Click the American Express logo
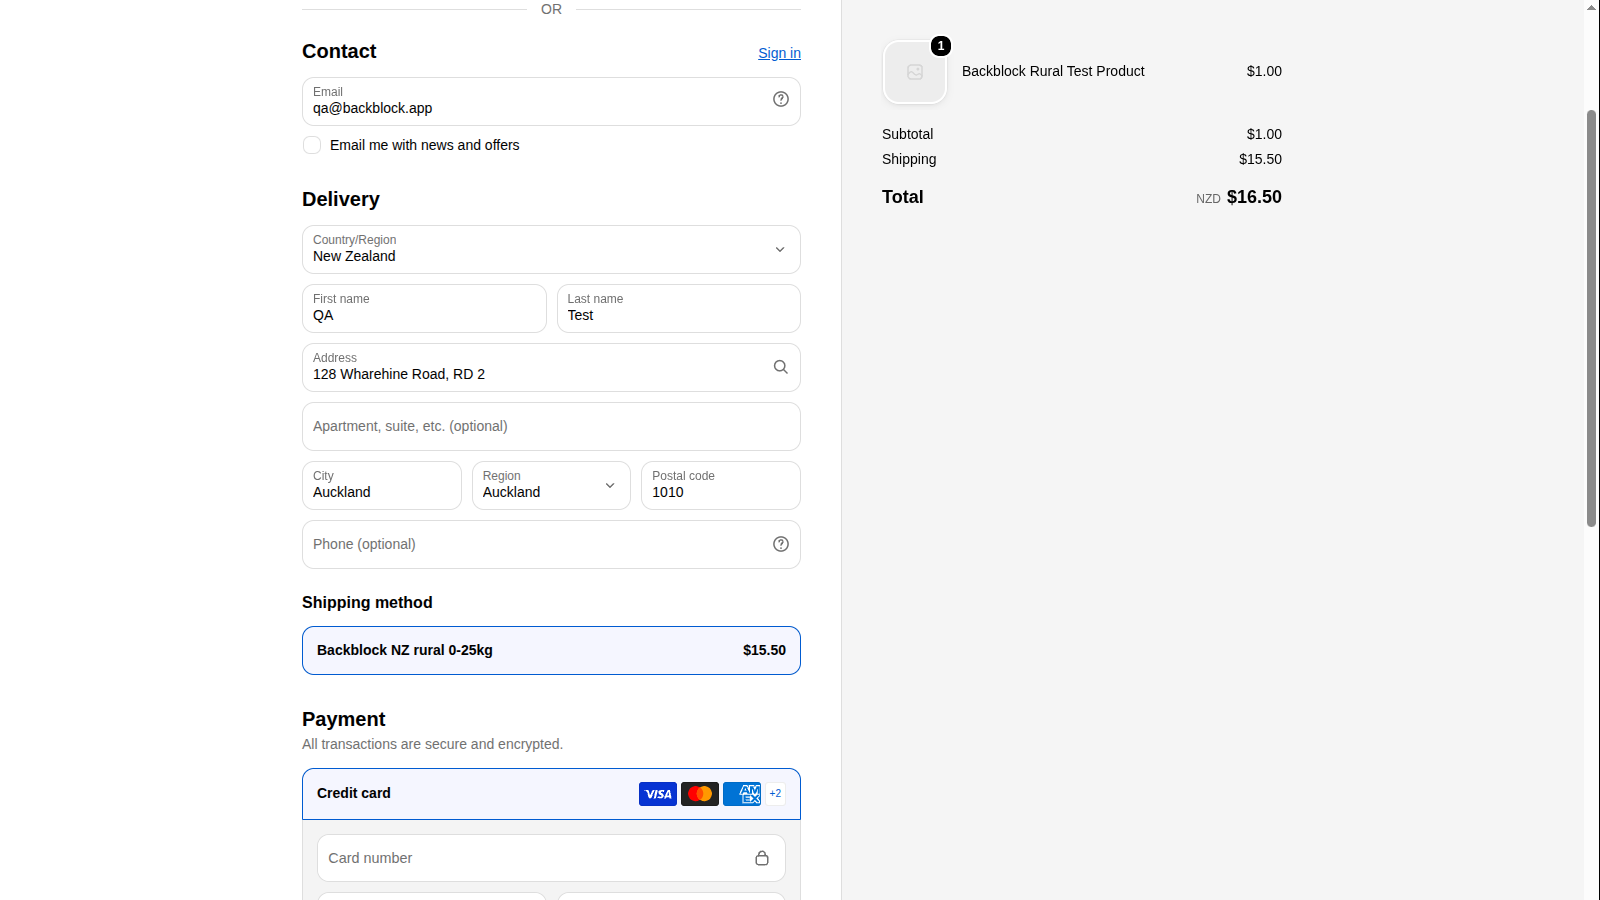 [742, 794]
